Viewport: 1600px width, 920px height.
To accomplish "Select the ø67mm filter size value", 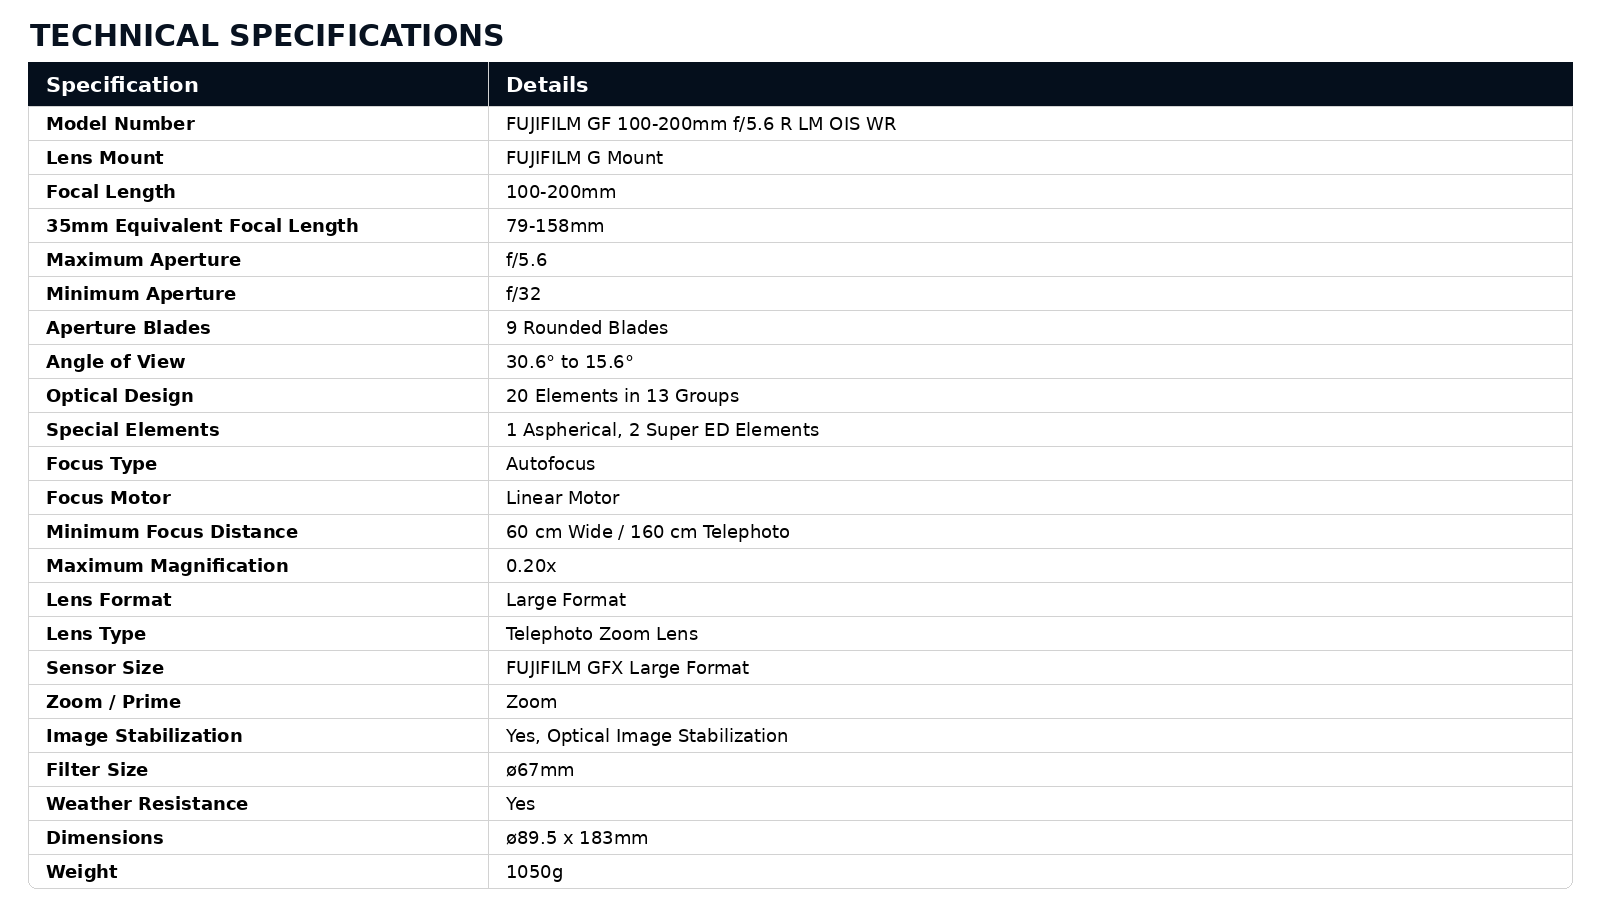I will [540, 770].
